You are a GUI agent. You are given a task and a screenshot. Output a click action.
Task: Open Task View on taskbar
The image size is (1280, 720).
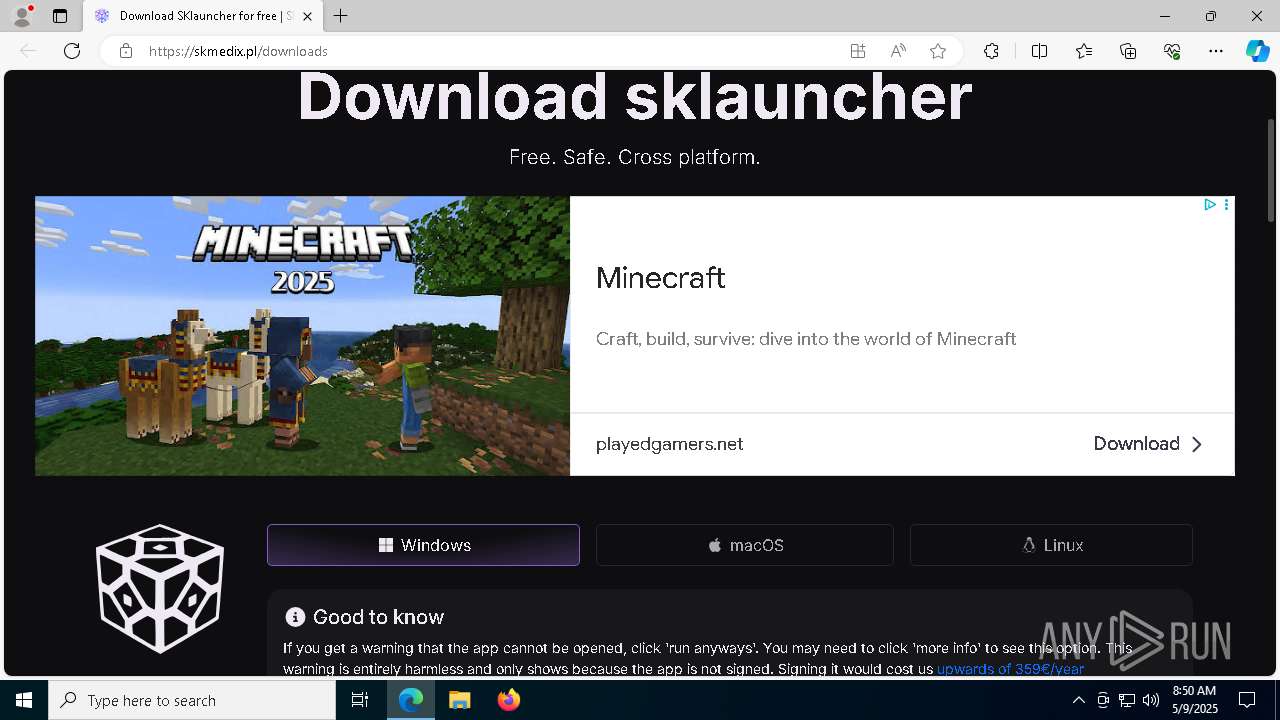(x=360, y=700)
